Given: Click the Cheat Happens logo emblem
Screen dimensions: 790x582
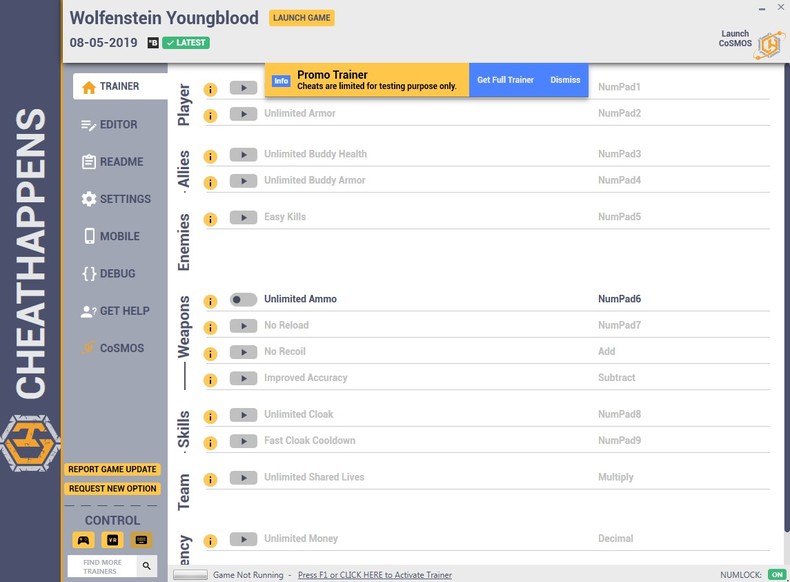Looking at the screenshot, I should (x=30, y=443).
